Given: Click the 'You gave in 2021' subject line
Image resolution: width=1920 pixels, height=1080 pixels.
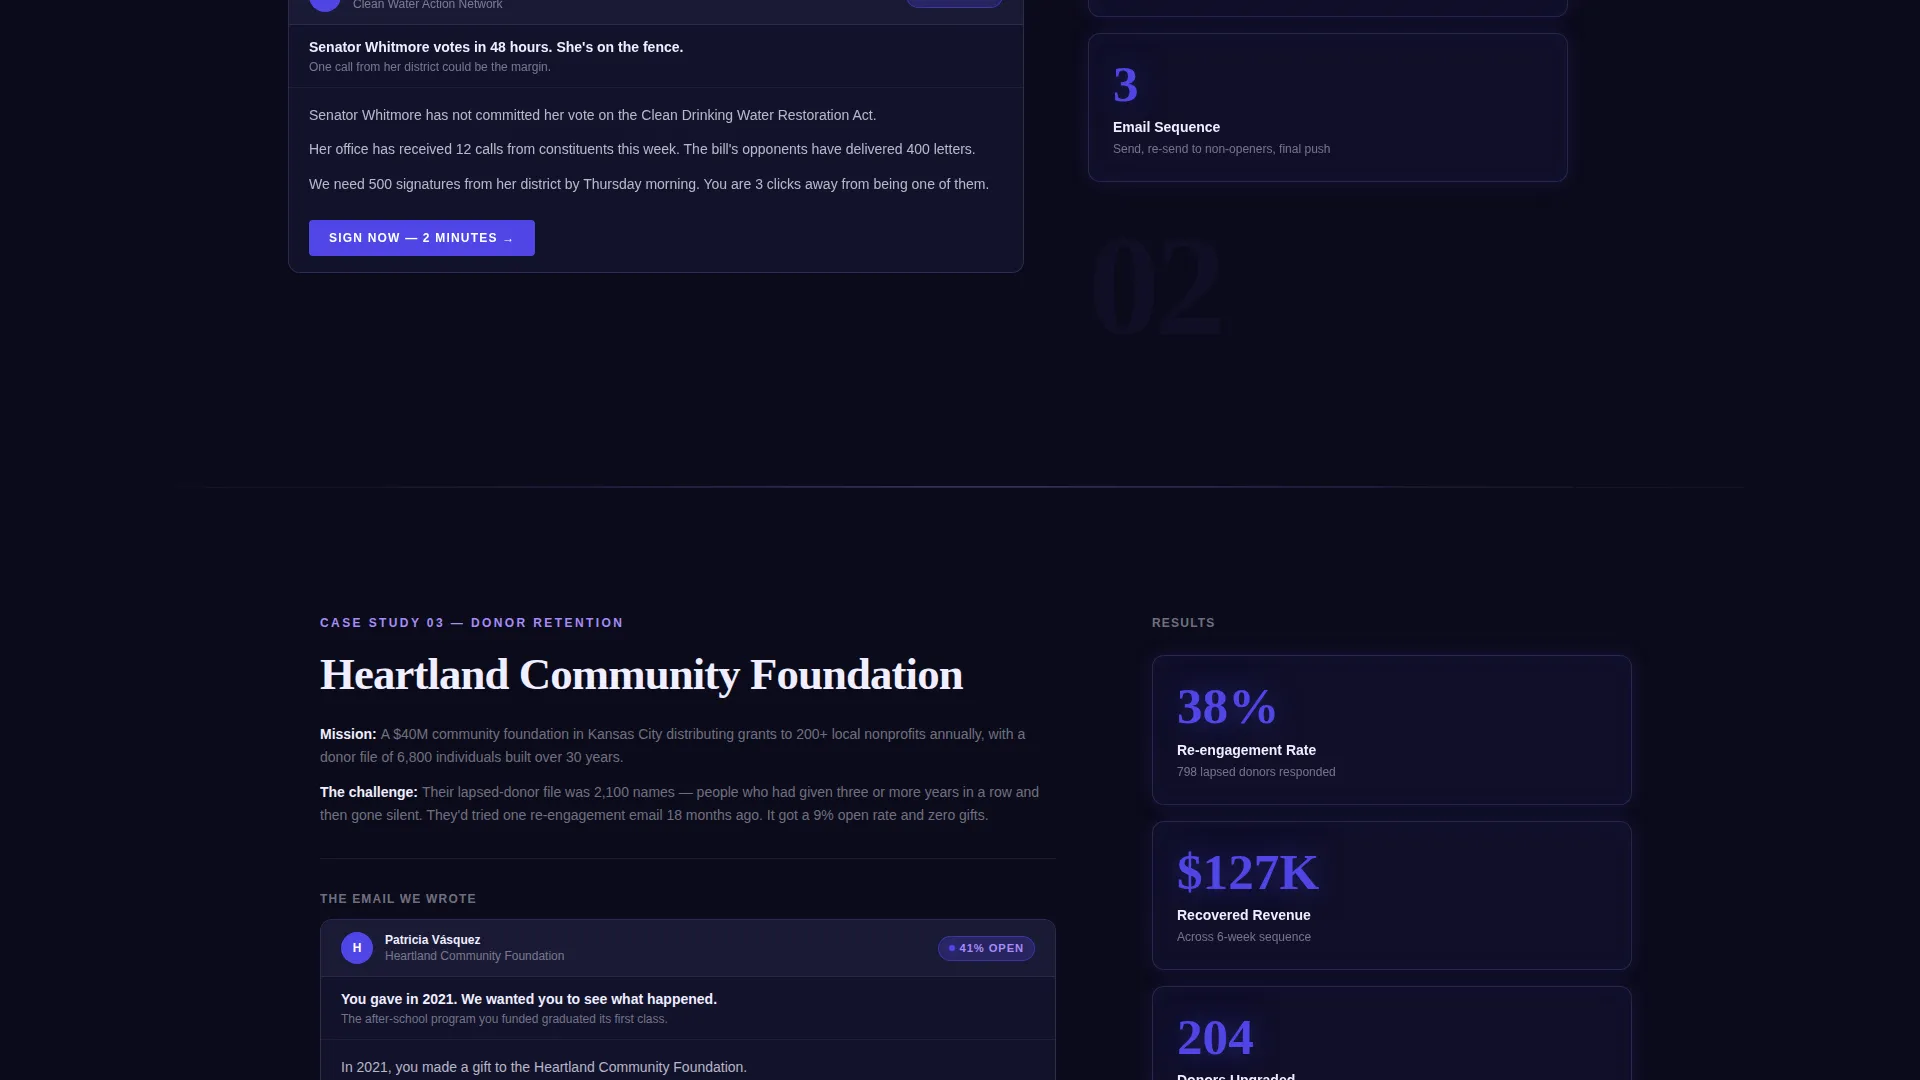Looking at the screenshot, I should pyautogui.click(x=529, y=999).
